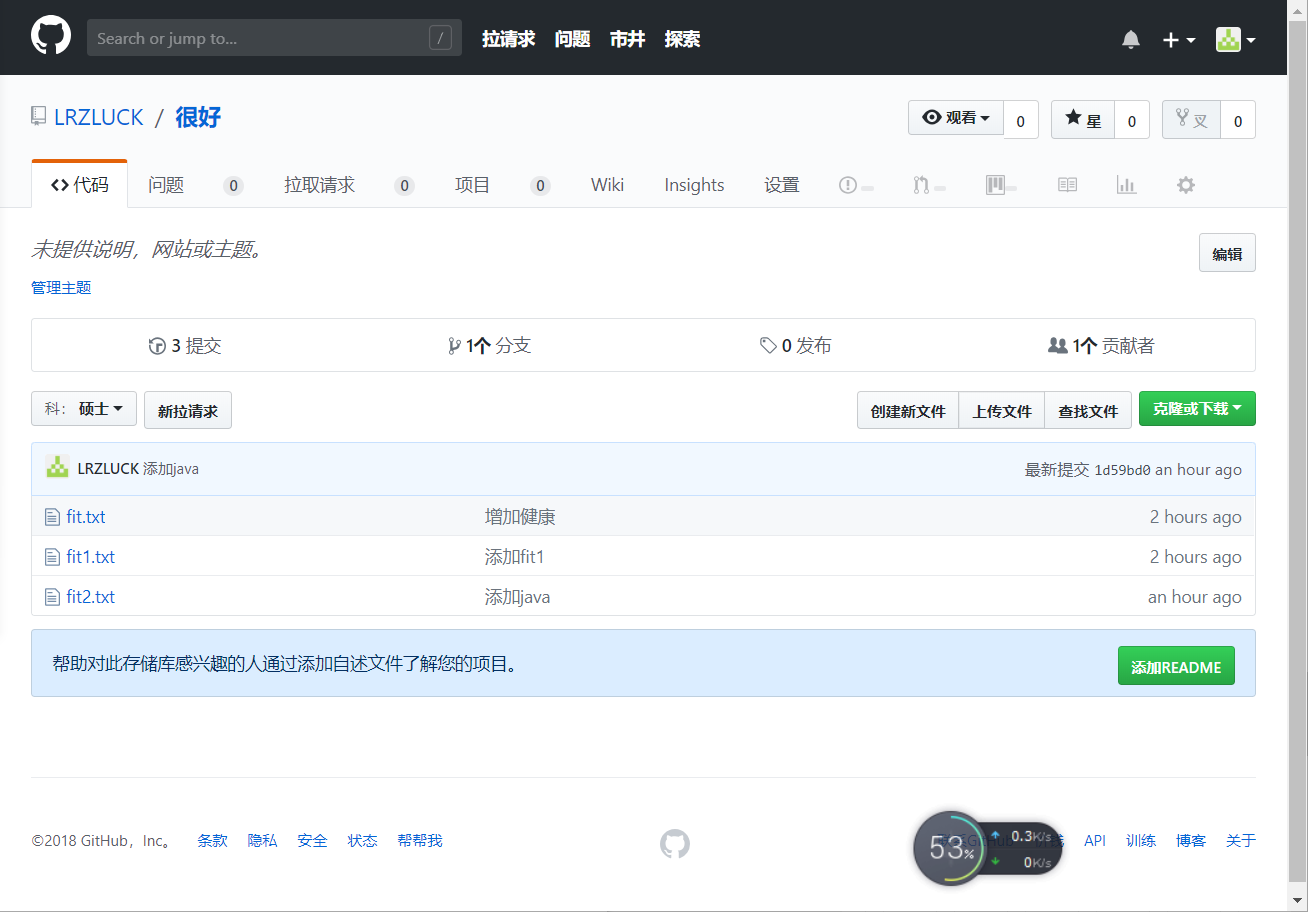The height and width of the screenshot is (912, 1308).
Task: Click the pull request icon in tab bar
Action: (x=921, y=185)
